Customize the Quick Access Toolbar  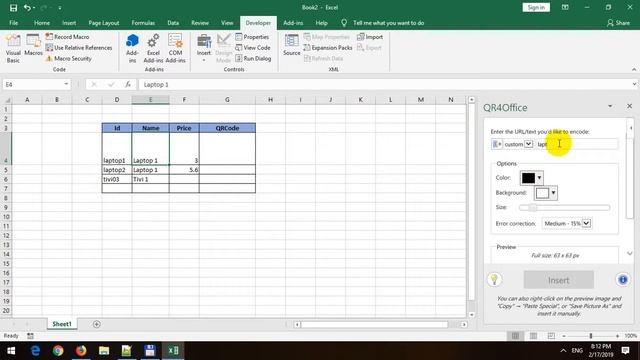(60, 7)
